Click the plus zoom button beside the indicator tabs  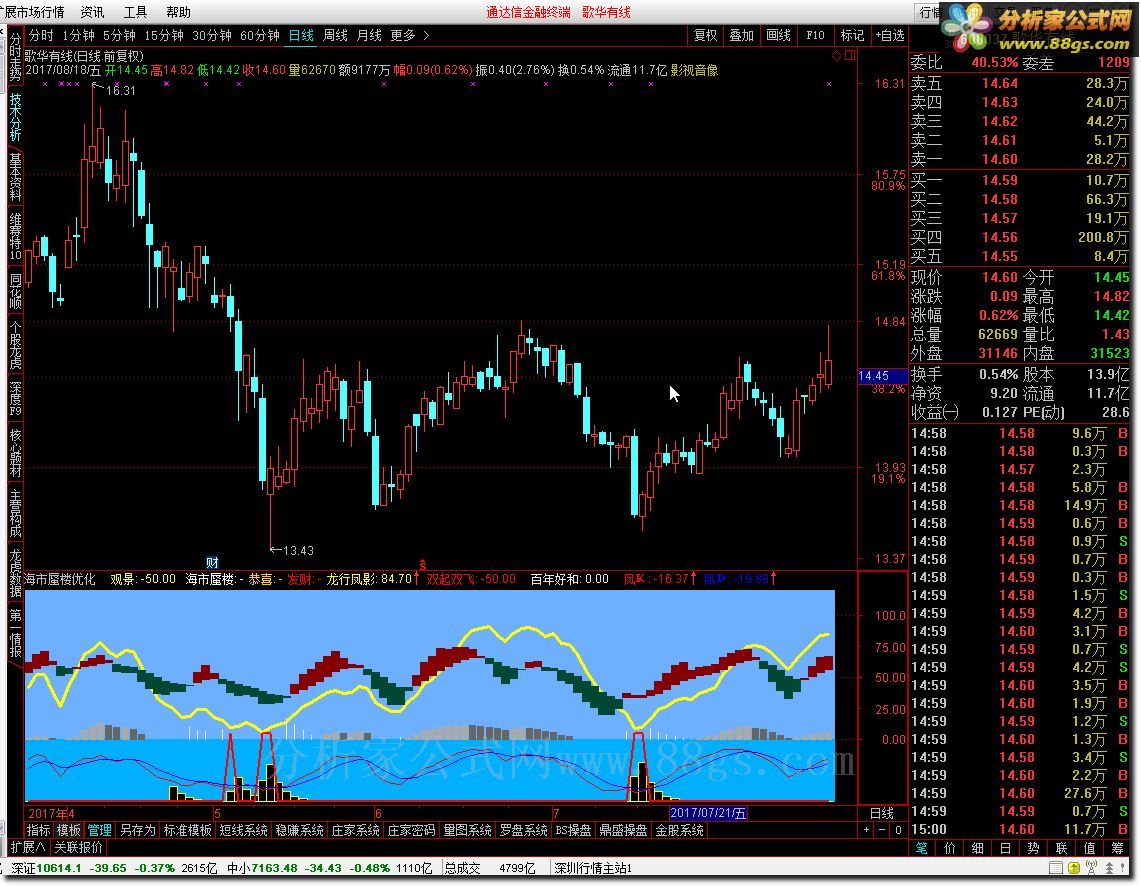point(866,830)
